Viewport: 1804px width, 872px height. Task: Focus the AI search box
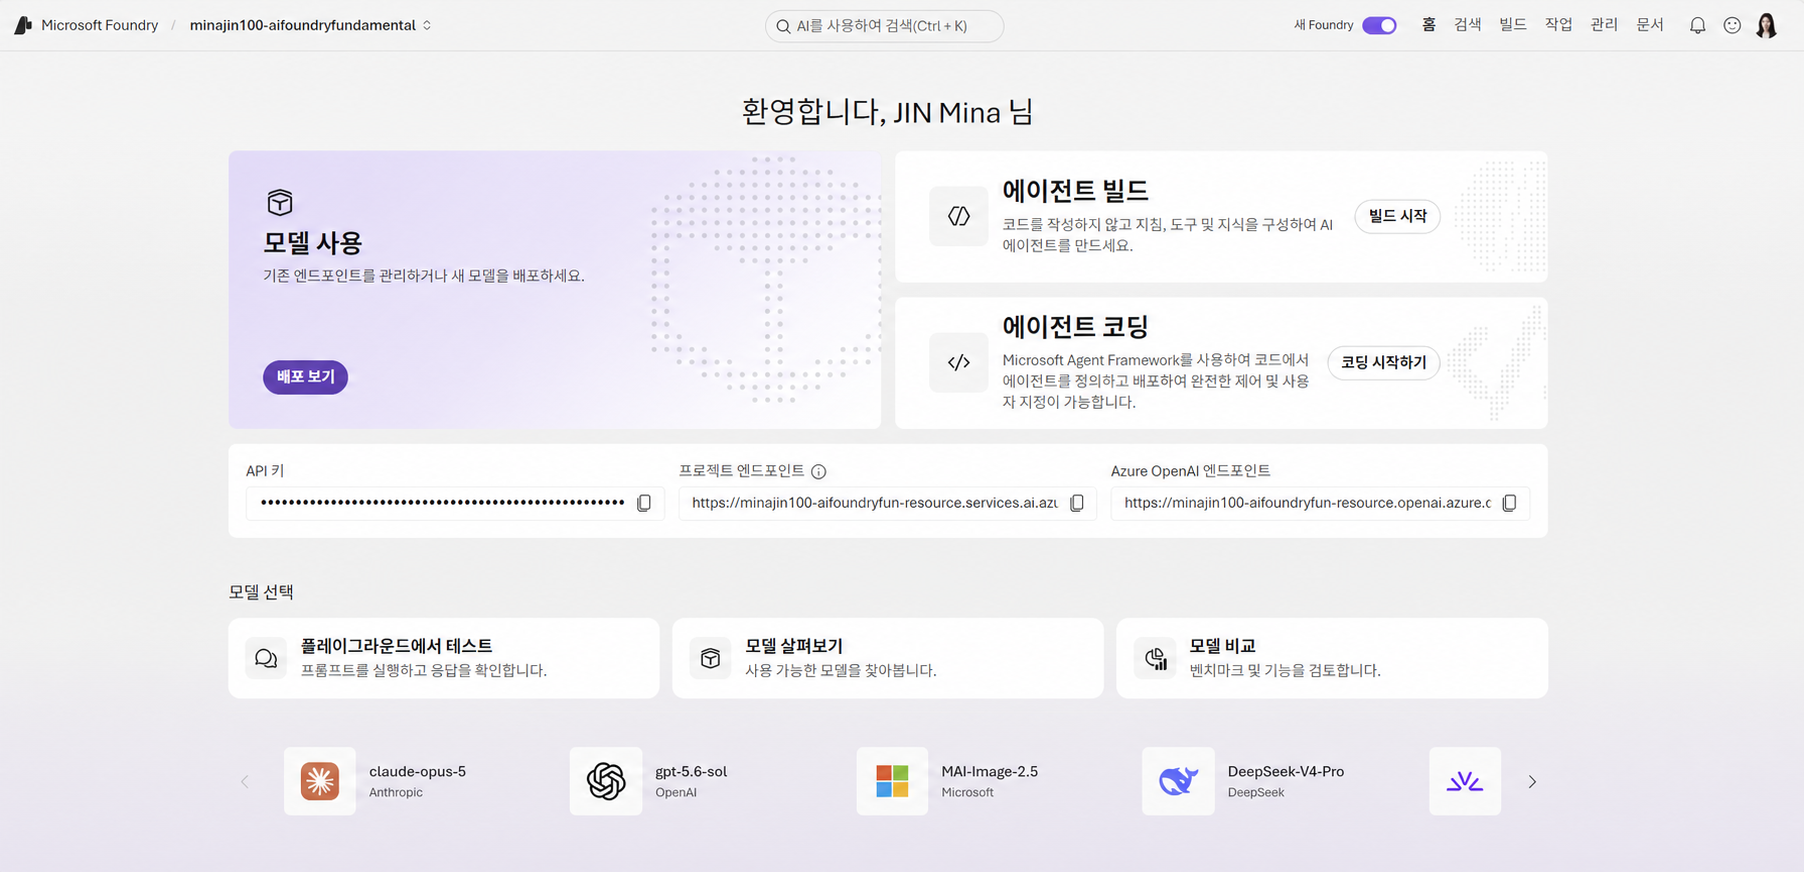(884, 26)
